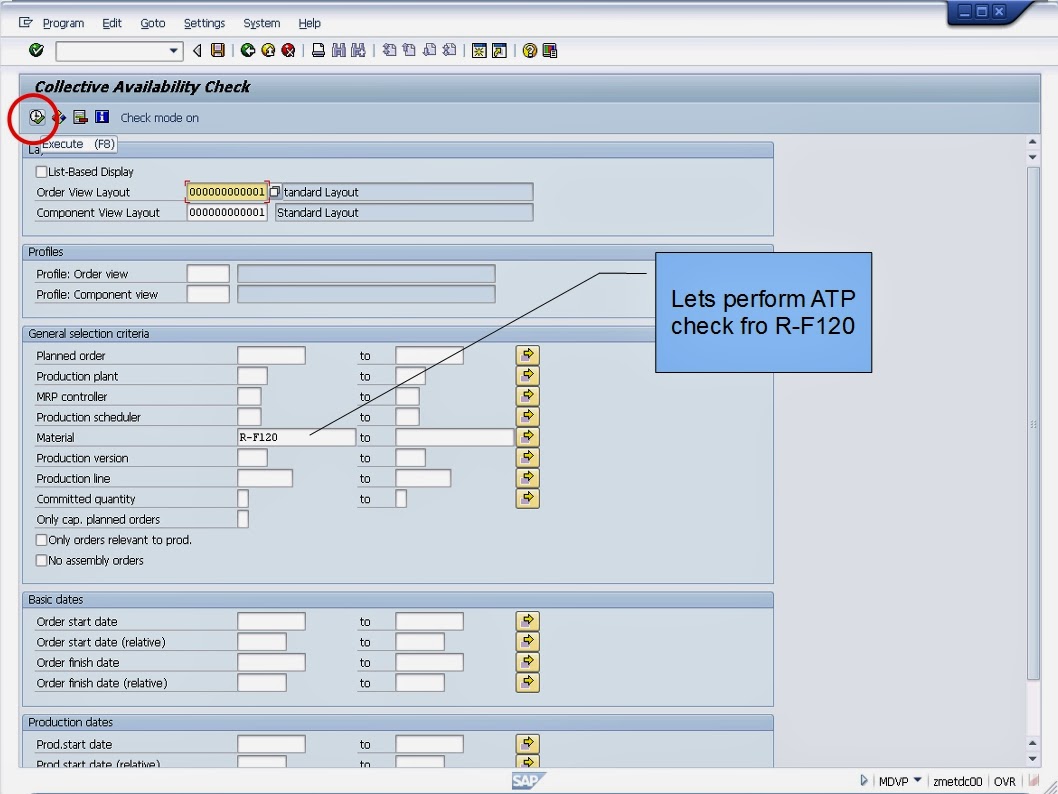This screenshot has height=794, width=1058.
Task: Expand selection options for Planned order
Action: 527,354
